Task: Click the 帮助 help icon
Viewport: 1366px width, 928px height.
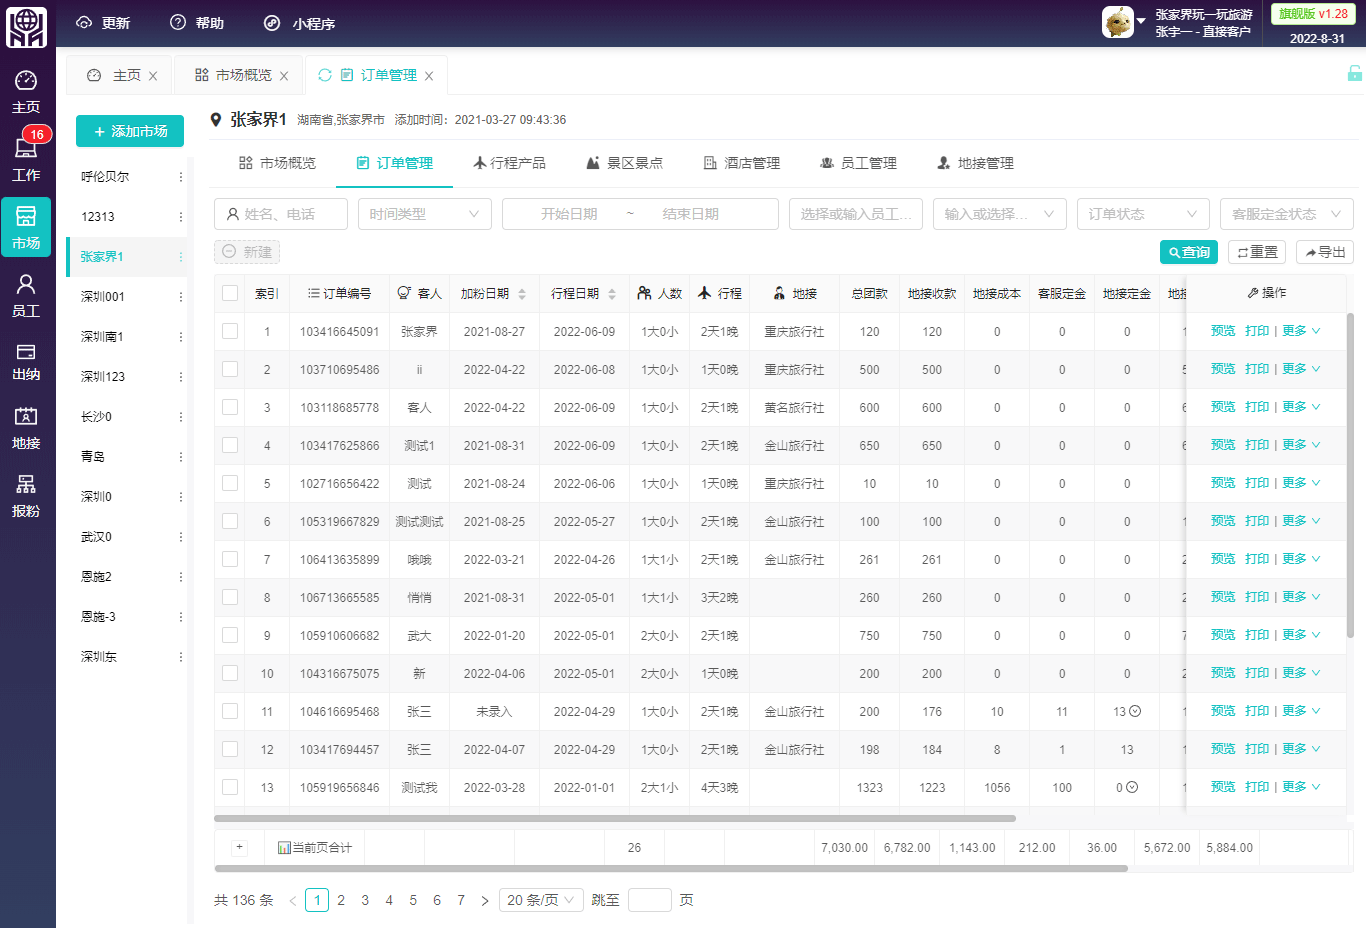Action: 178,23
